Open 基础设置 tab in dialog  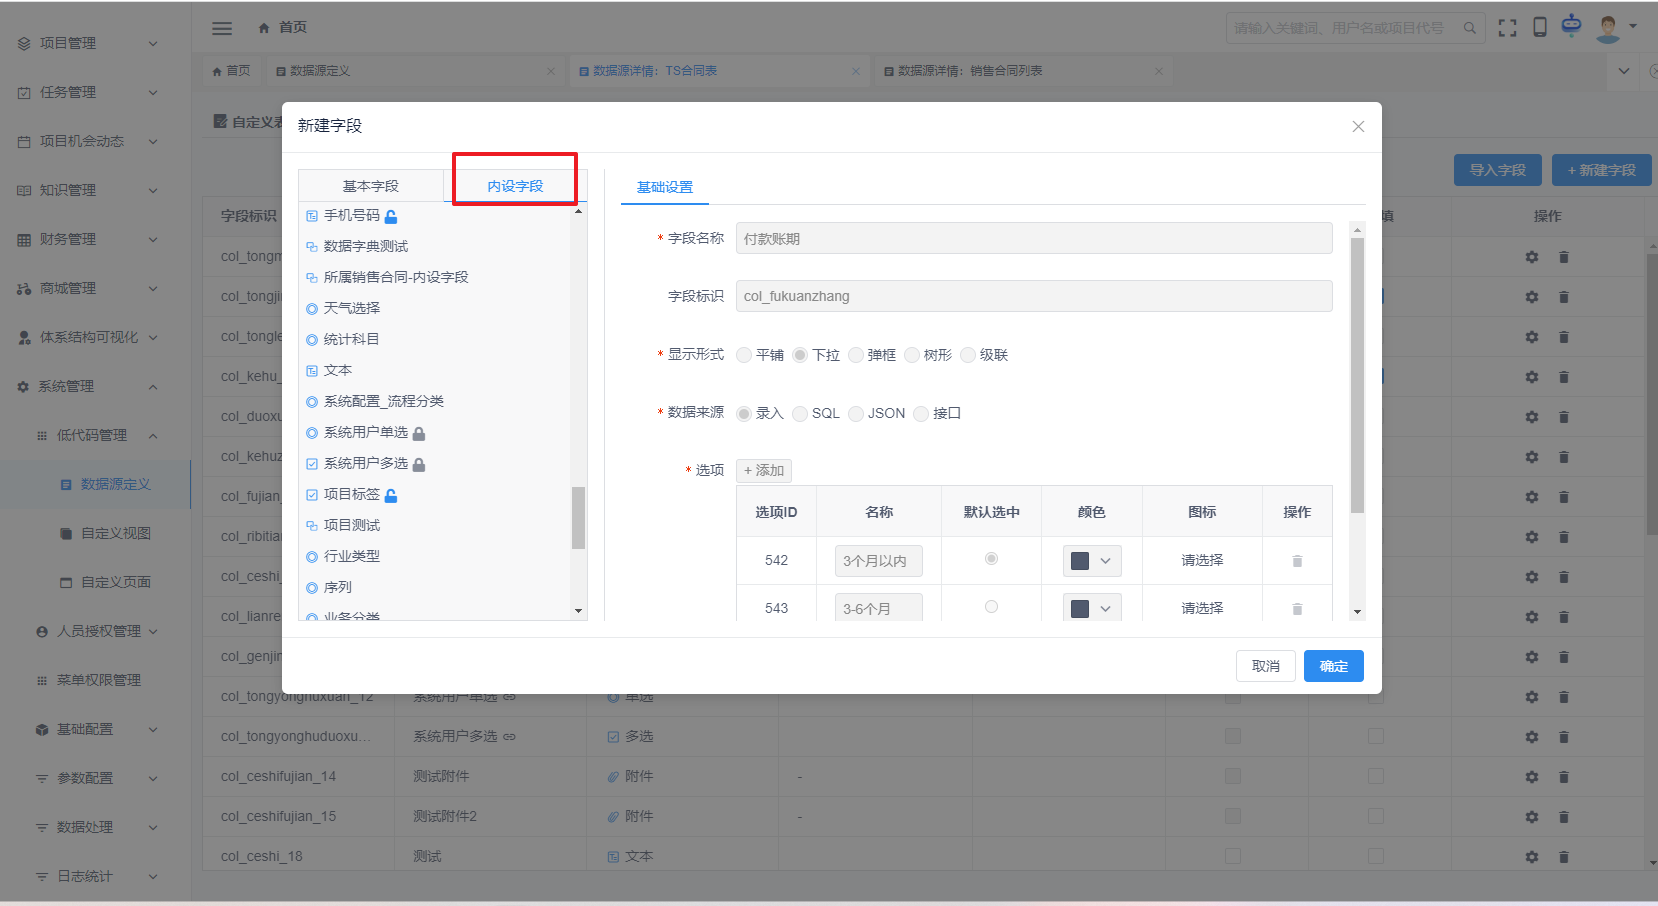[665, 187]
